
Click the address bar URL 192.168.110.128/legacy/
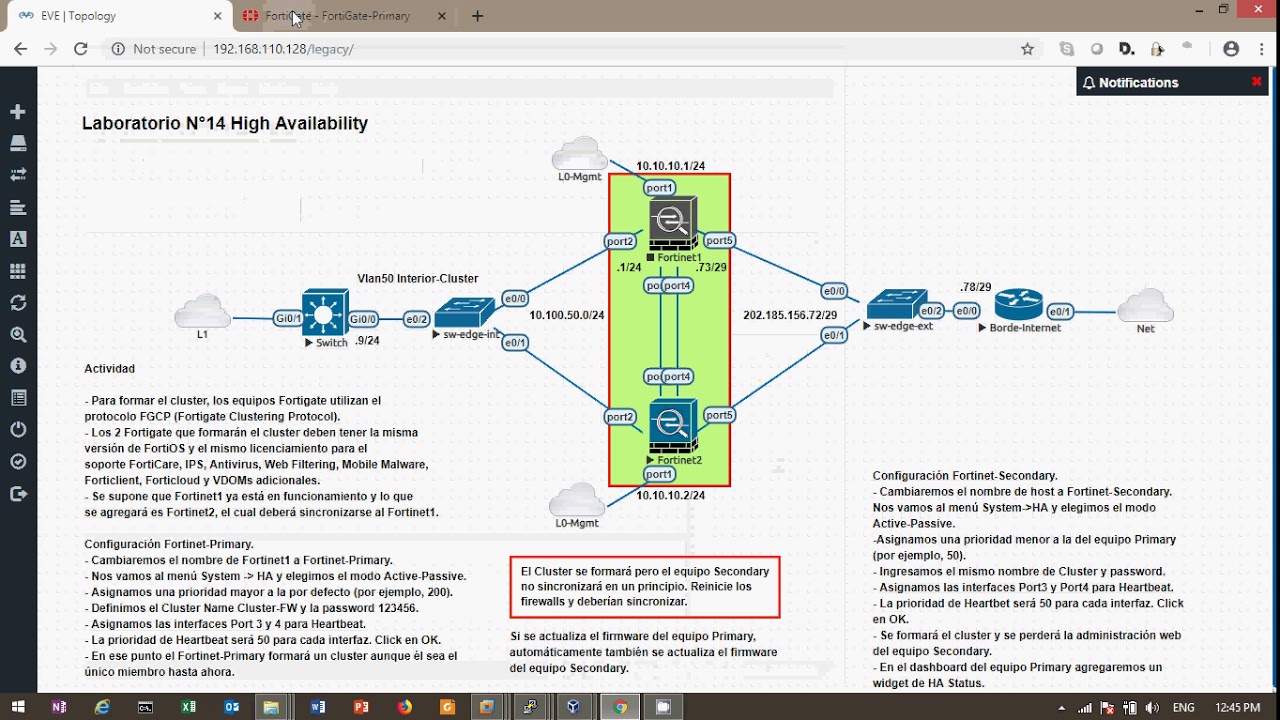(x=283, y=48)
